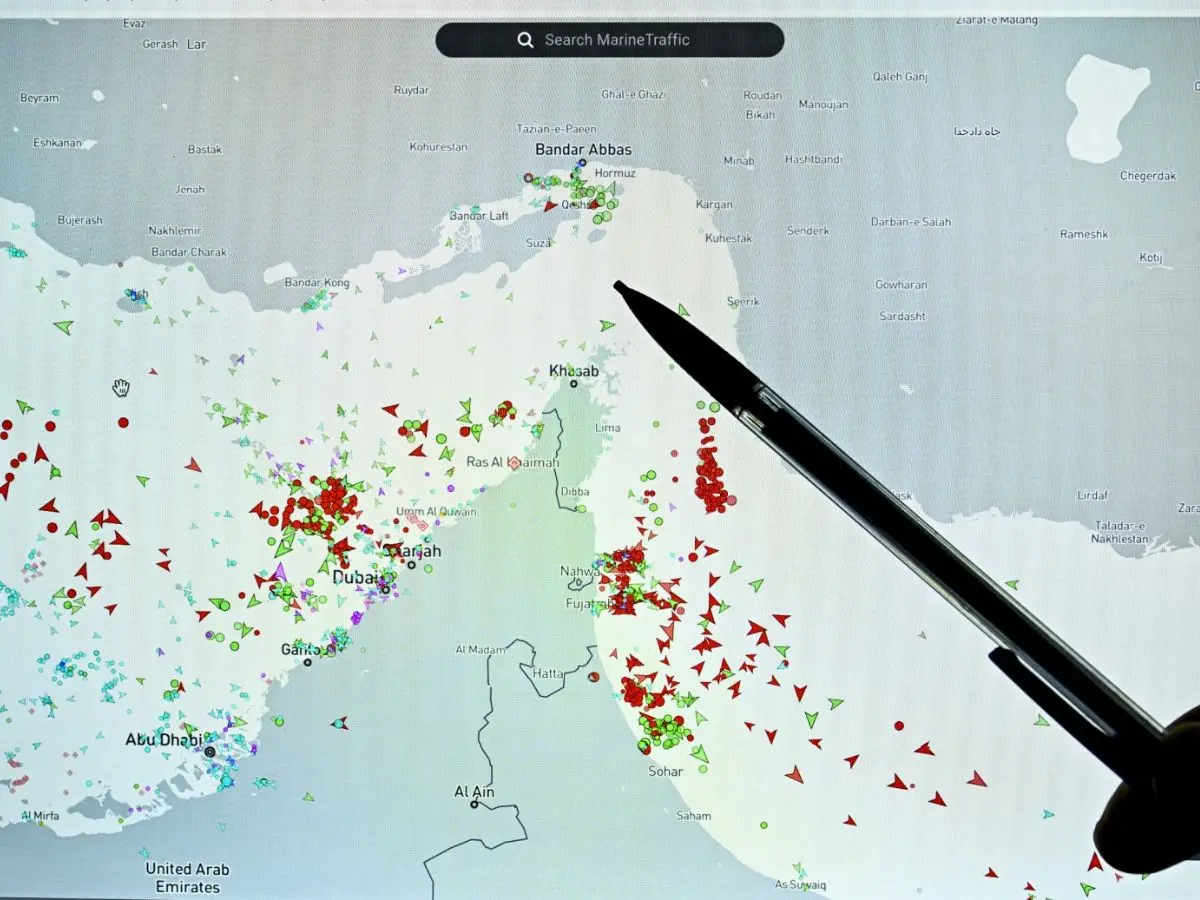Click the lone red circle vessel beside hand cursor
Image resolution: width=1200 pixels, height=900 pixels.
[124, 422]
